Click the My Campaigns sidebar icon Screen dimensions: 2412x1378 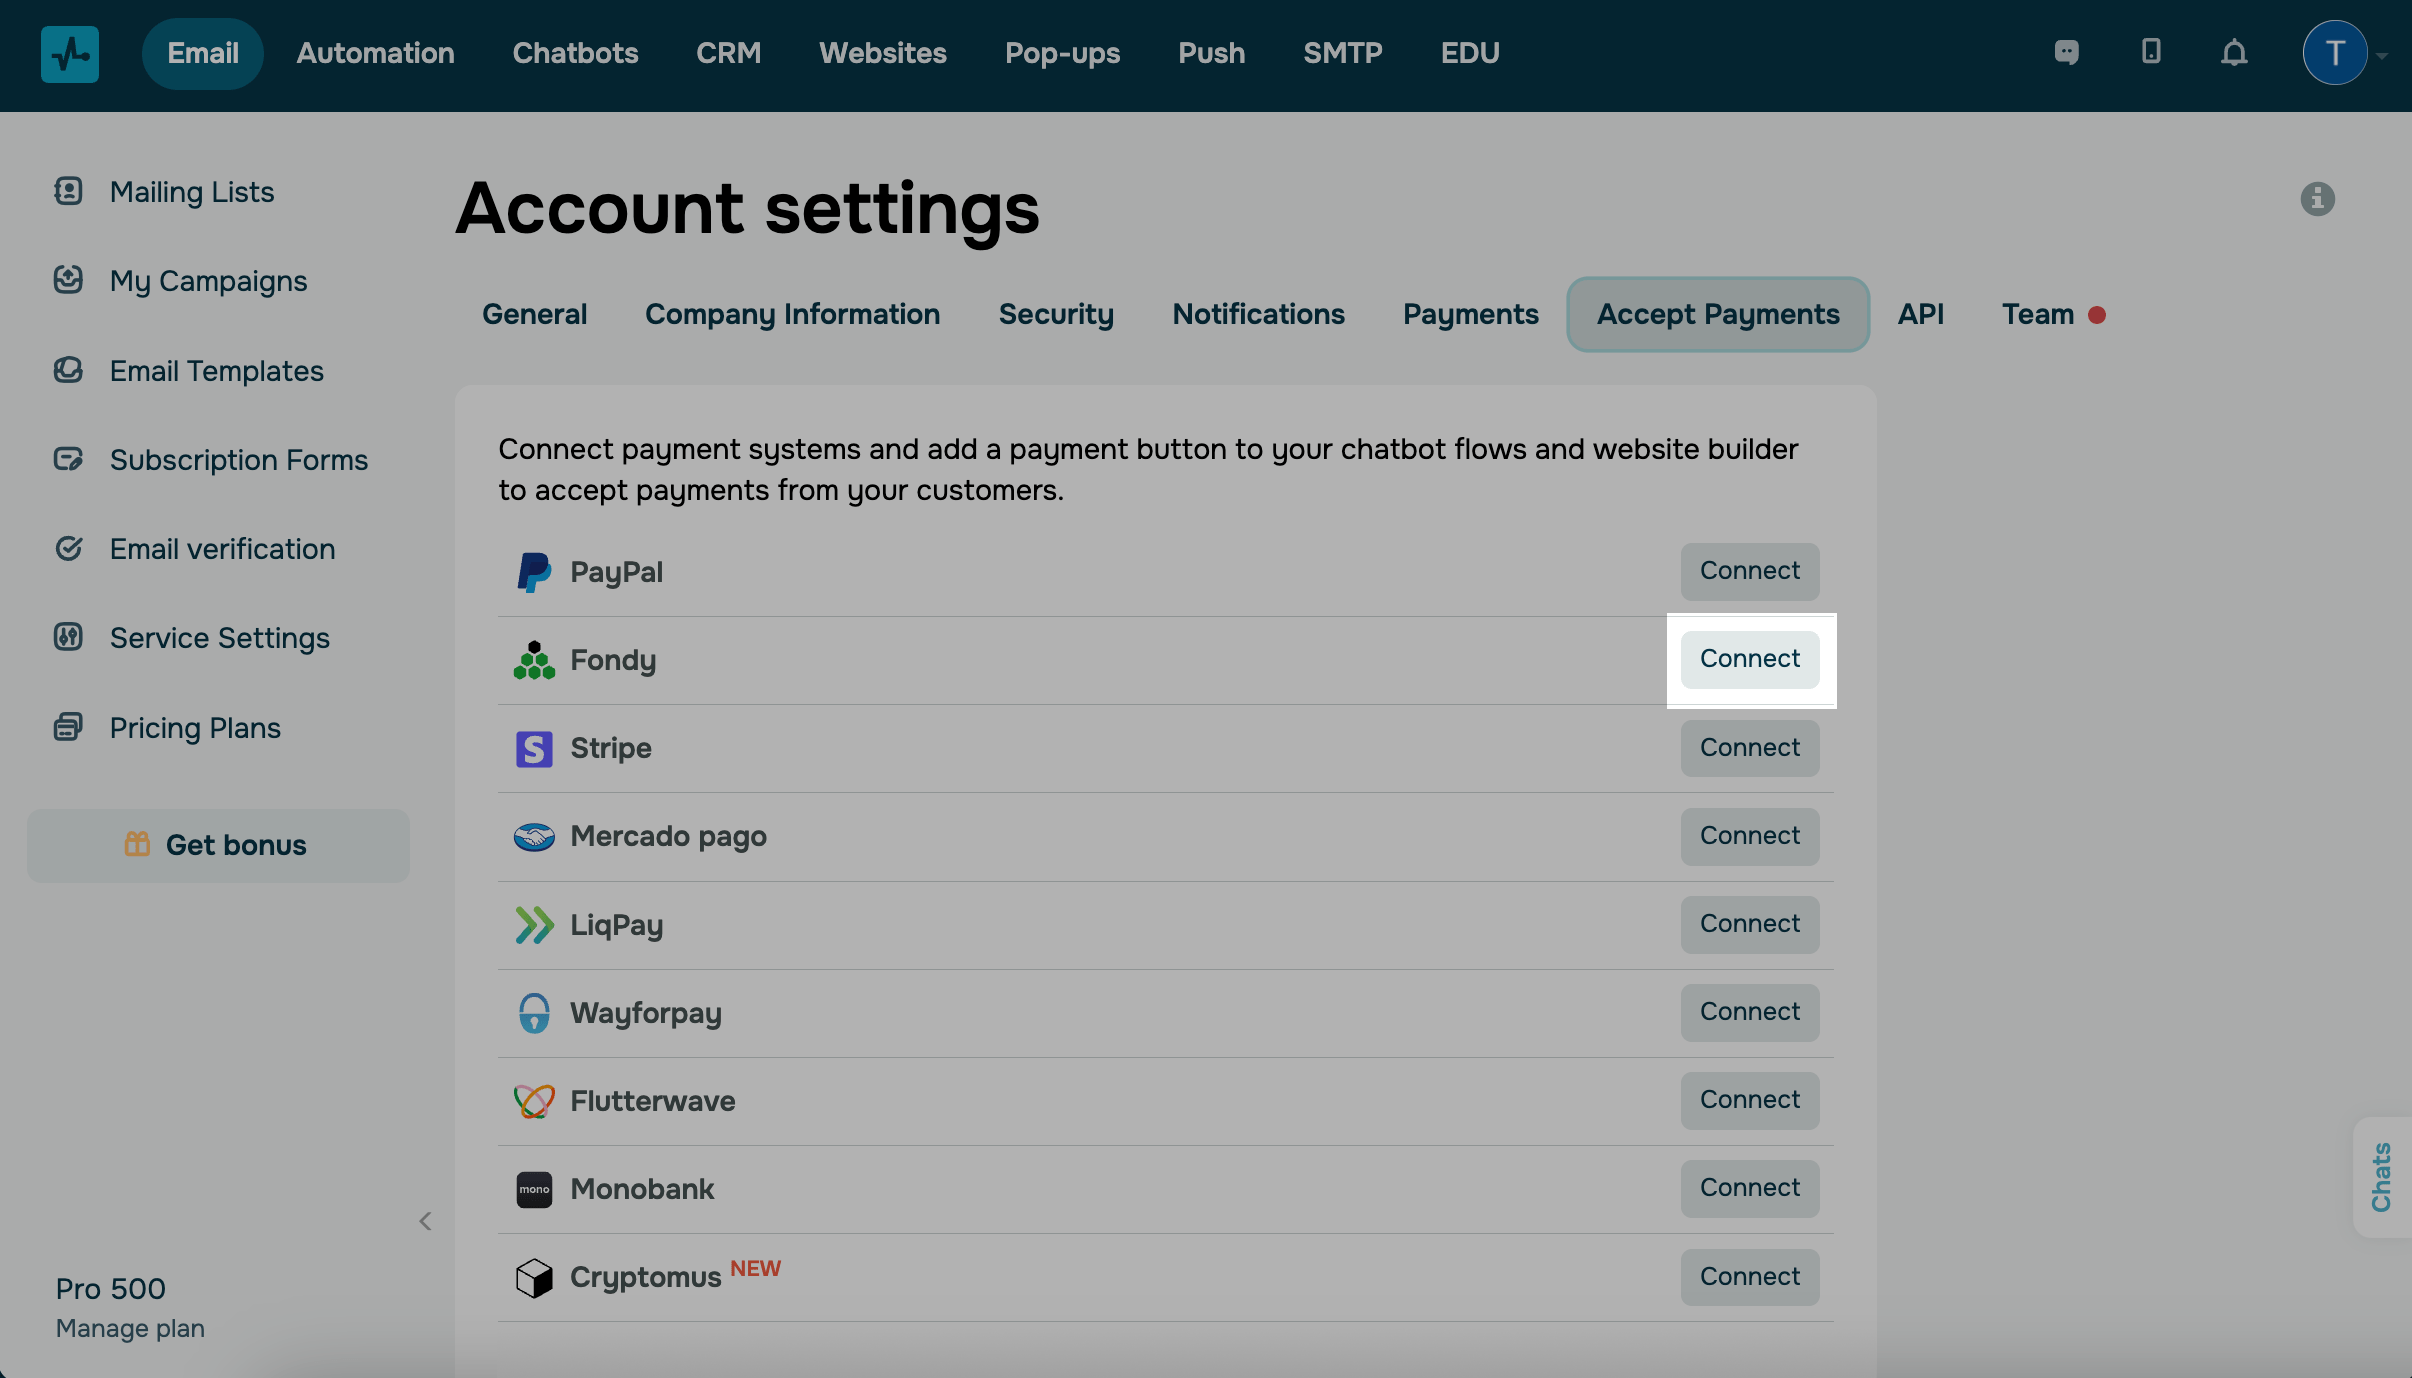68,280
